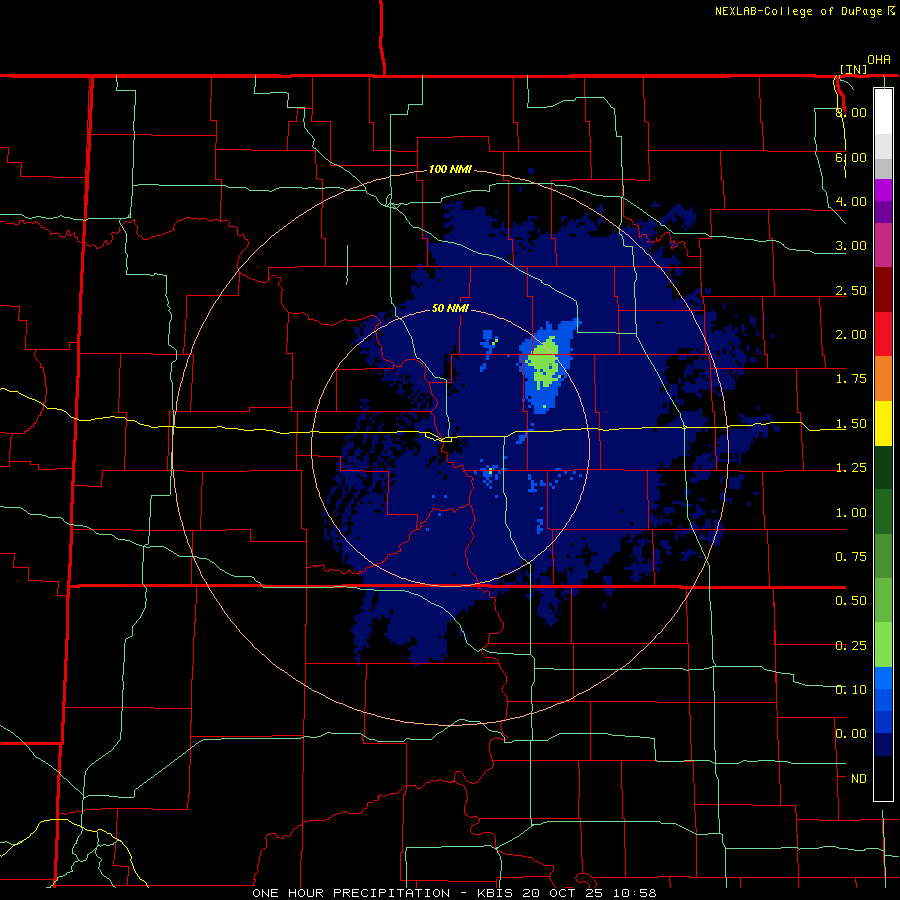
Task: Select the dark red legend swatch
Action: point(883,290)
